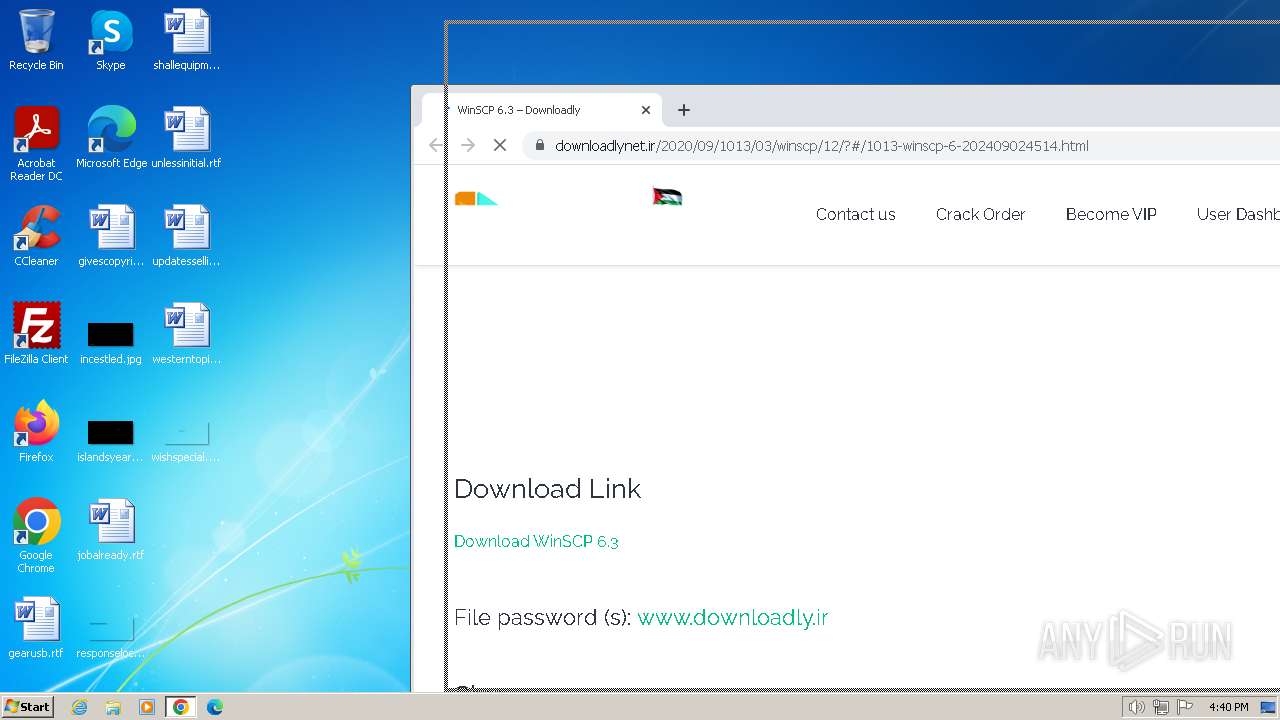Open the updatesselli document icon
Image resolution: width=1280 pixels, height=720 pixels.
[x=186, y=236]
